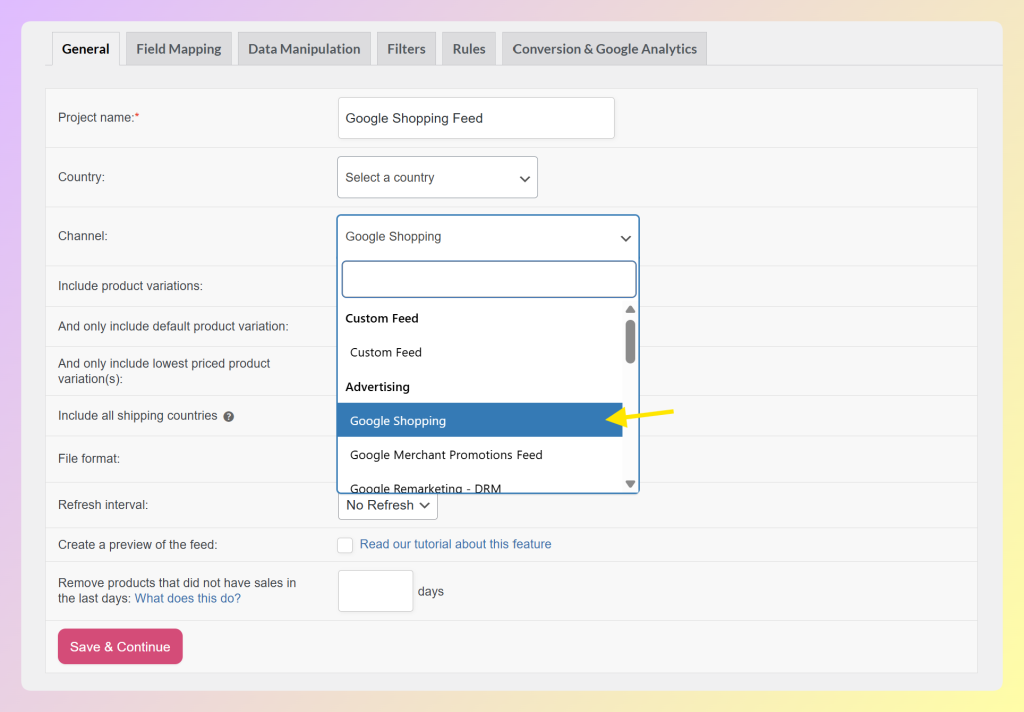Open the What does this do? link
Viewport: 1024px width, 712px height.
click(x=187, y=598)
